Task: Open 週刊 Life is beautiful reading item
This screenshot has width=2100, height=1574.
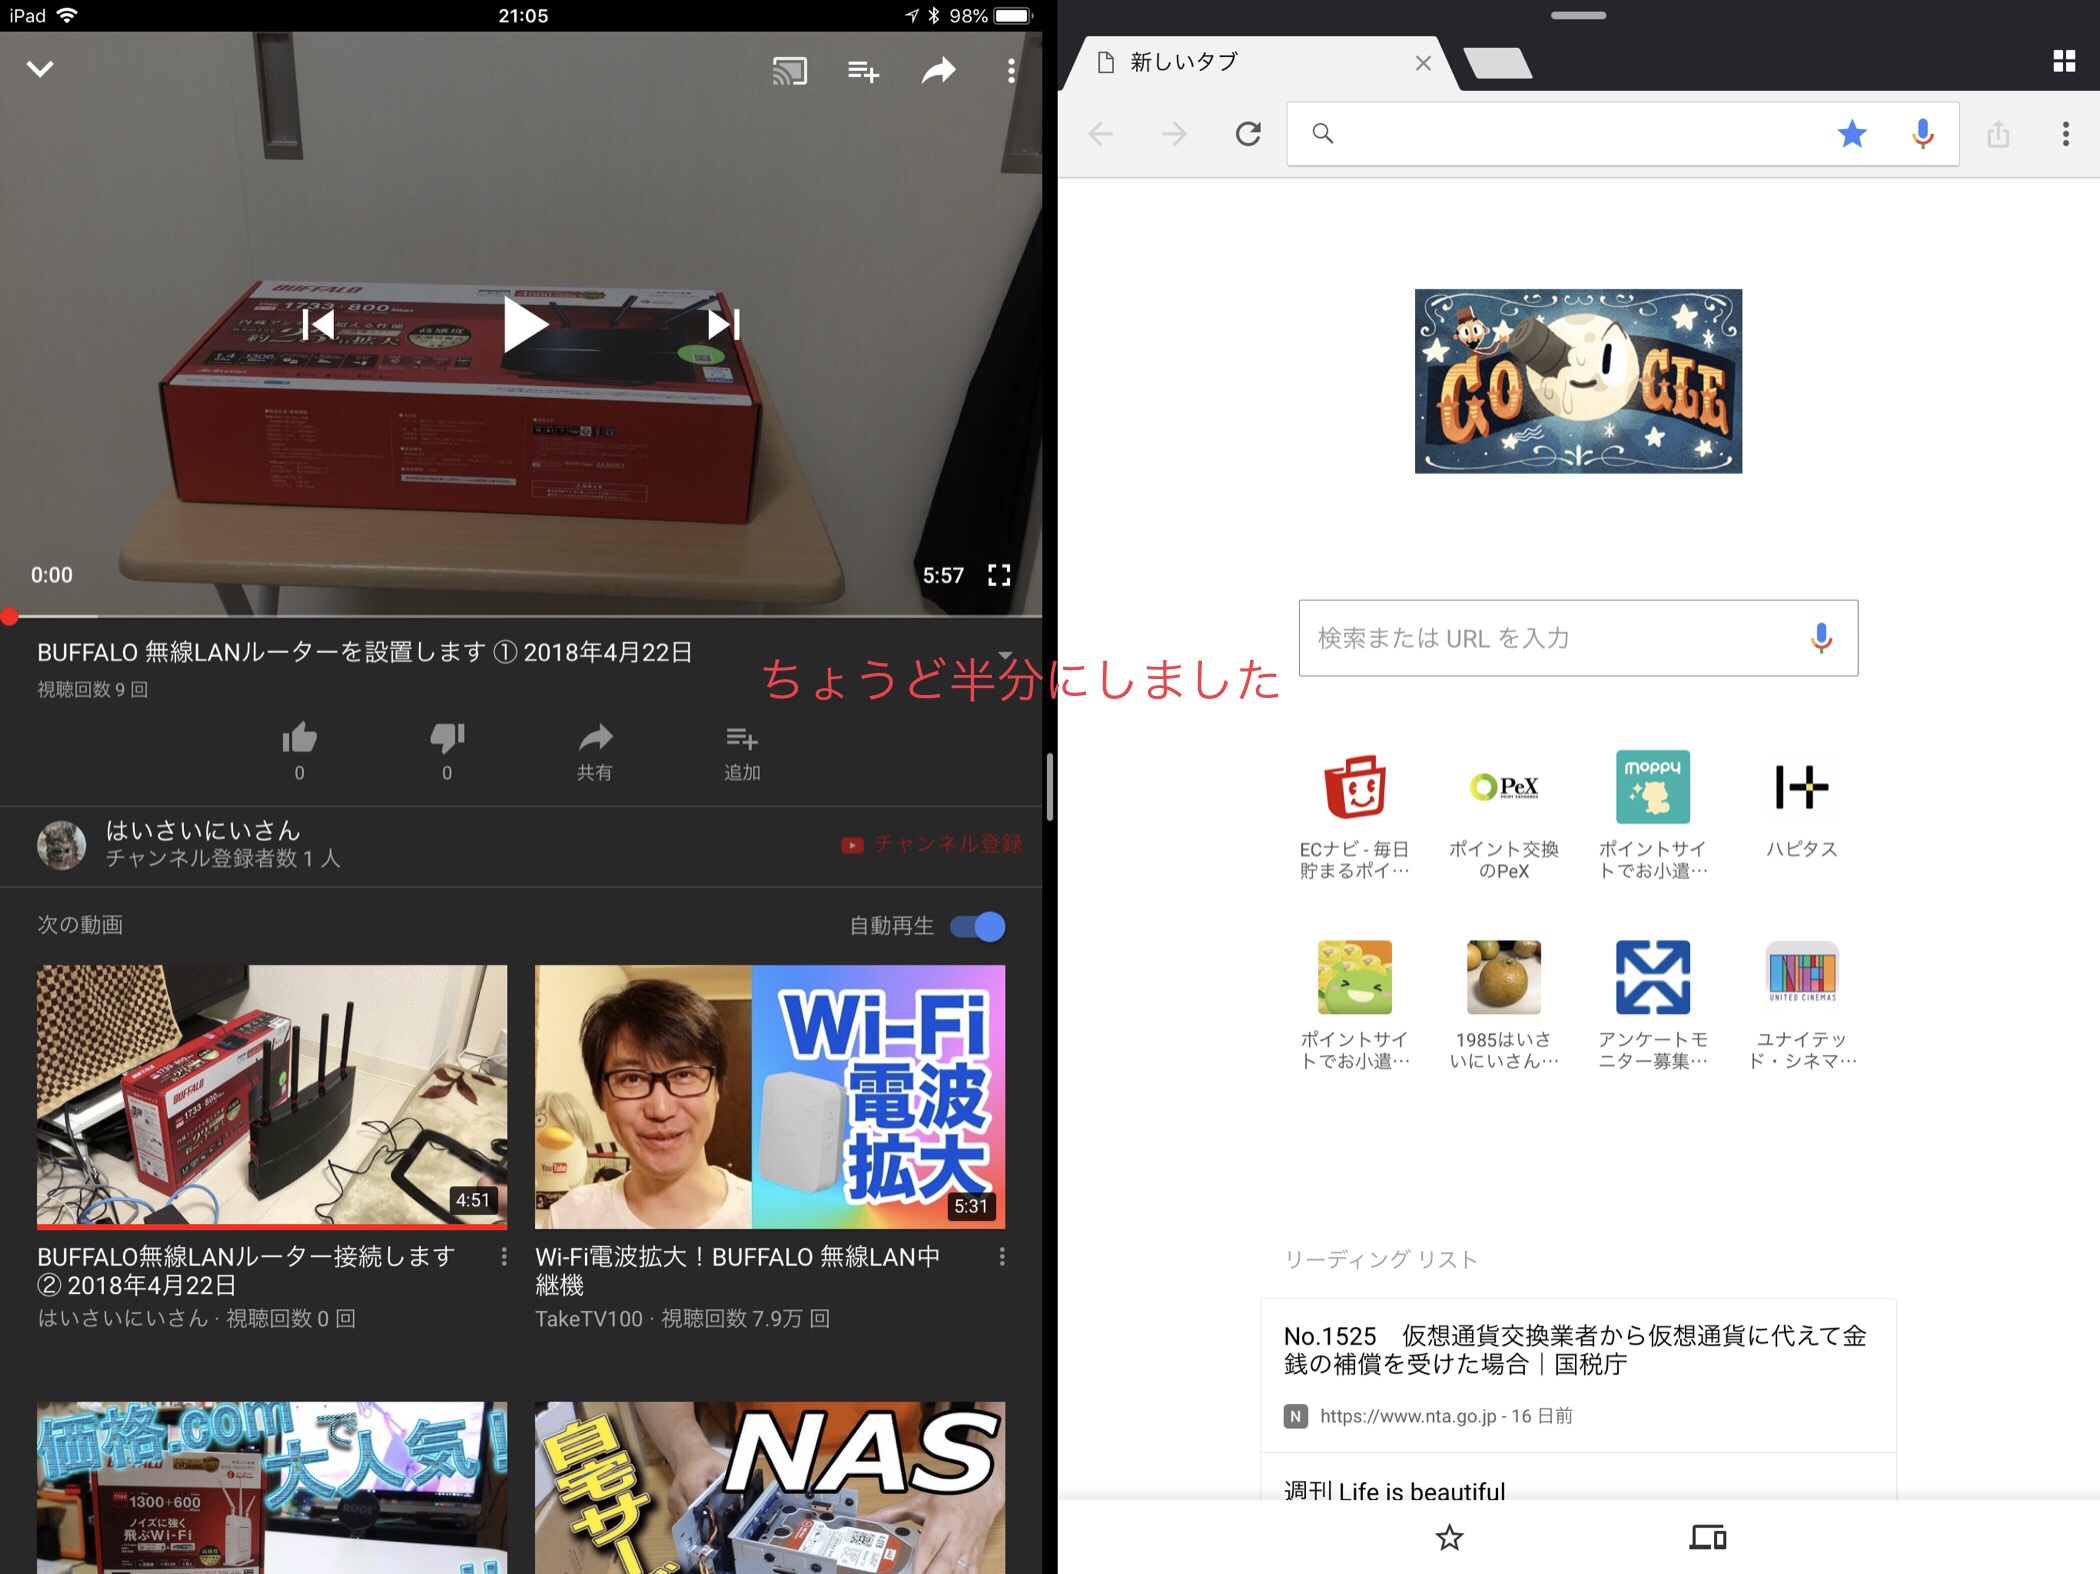Action: pos(1578,1478)
